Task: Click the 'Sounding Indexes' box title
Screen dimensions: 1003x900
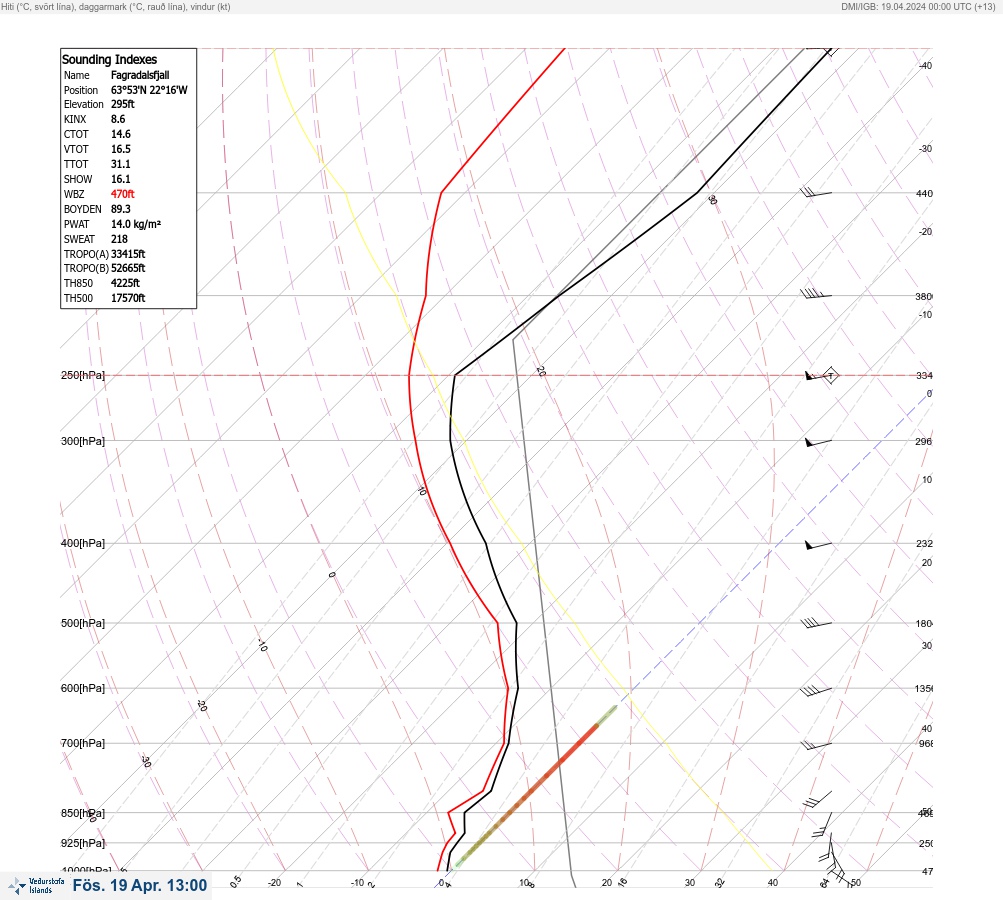Action: click(109, 59)
